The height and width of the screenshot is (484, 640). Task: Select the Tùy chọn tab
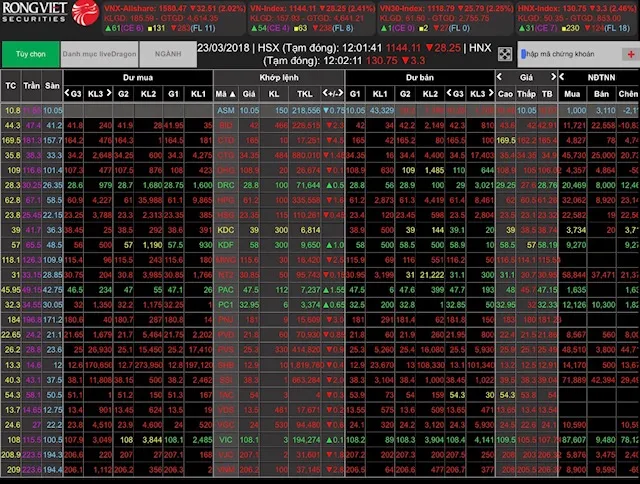pyautogui.click(x=27, y=54)
